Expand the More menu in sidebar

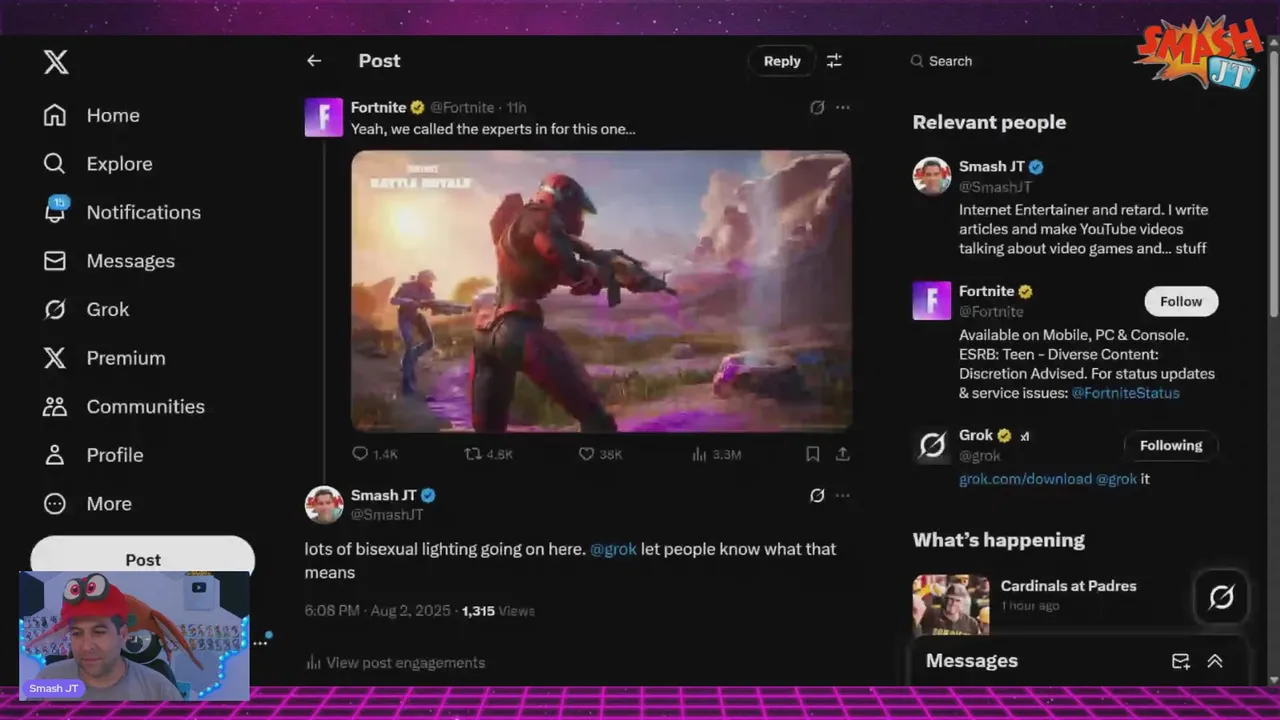coord(87,503)
